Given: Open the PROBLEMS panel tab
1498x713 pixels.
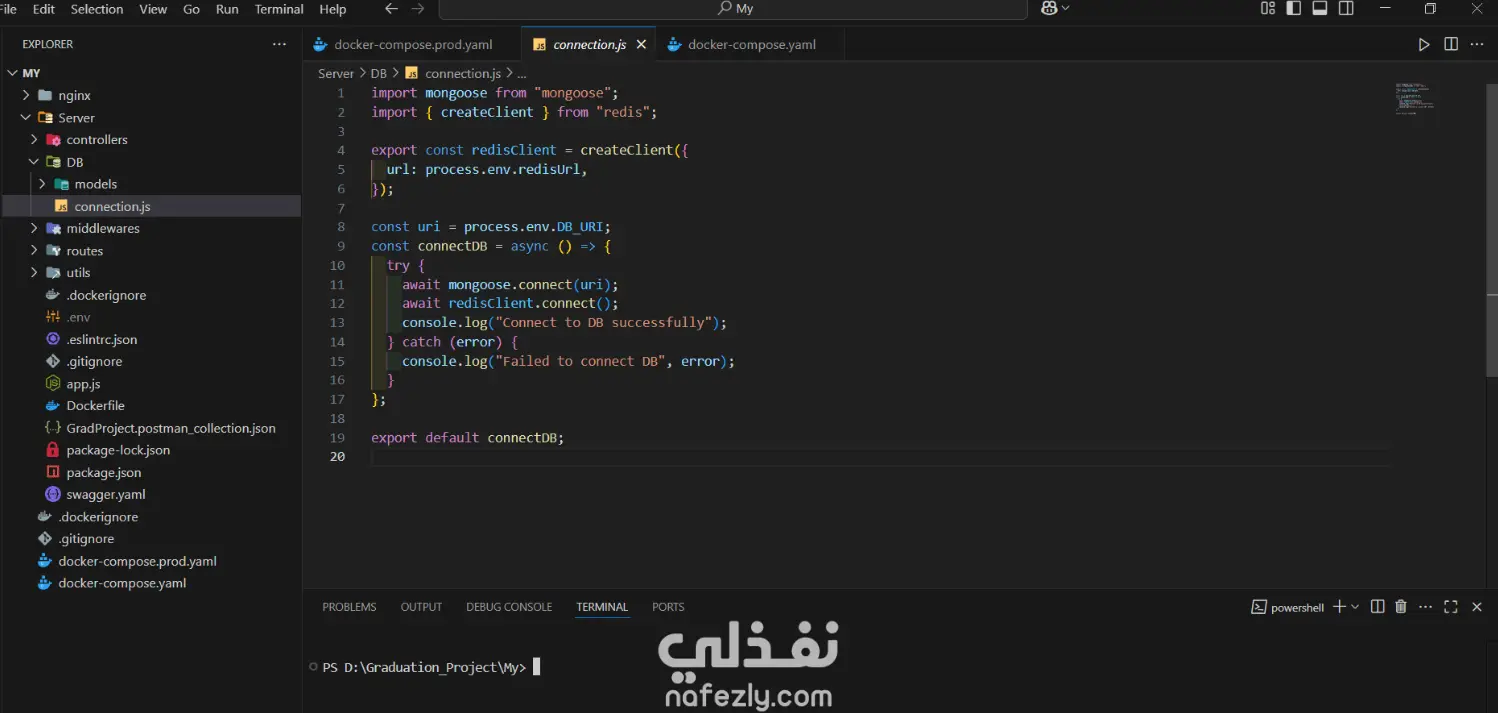Looking at the screenshot, I should (349, 607).
